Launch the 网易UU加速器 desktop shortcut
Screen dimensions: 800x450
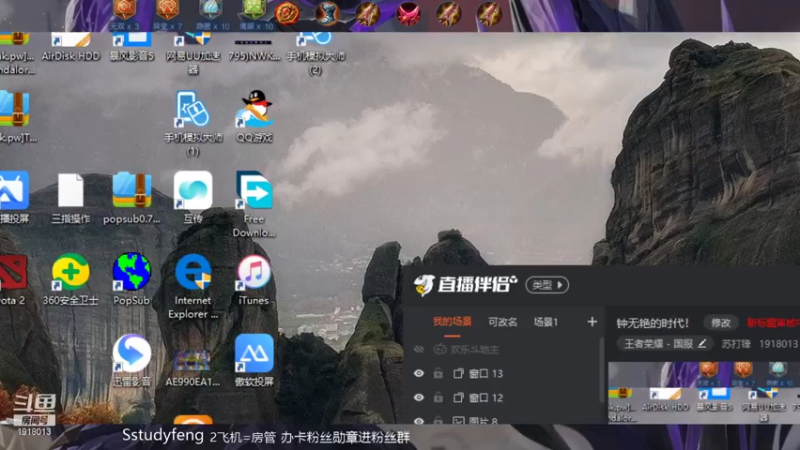point(193,54)
